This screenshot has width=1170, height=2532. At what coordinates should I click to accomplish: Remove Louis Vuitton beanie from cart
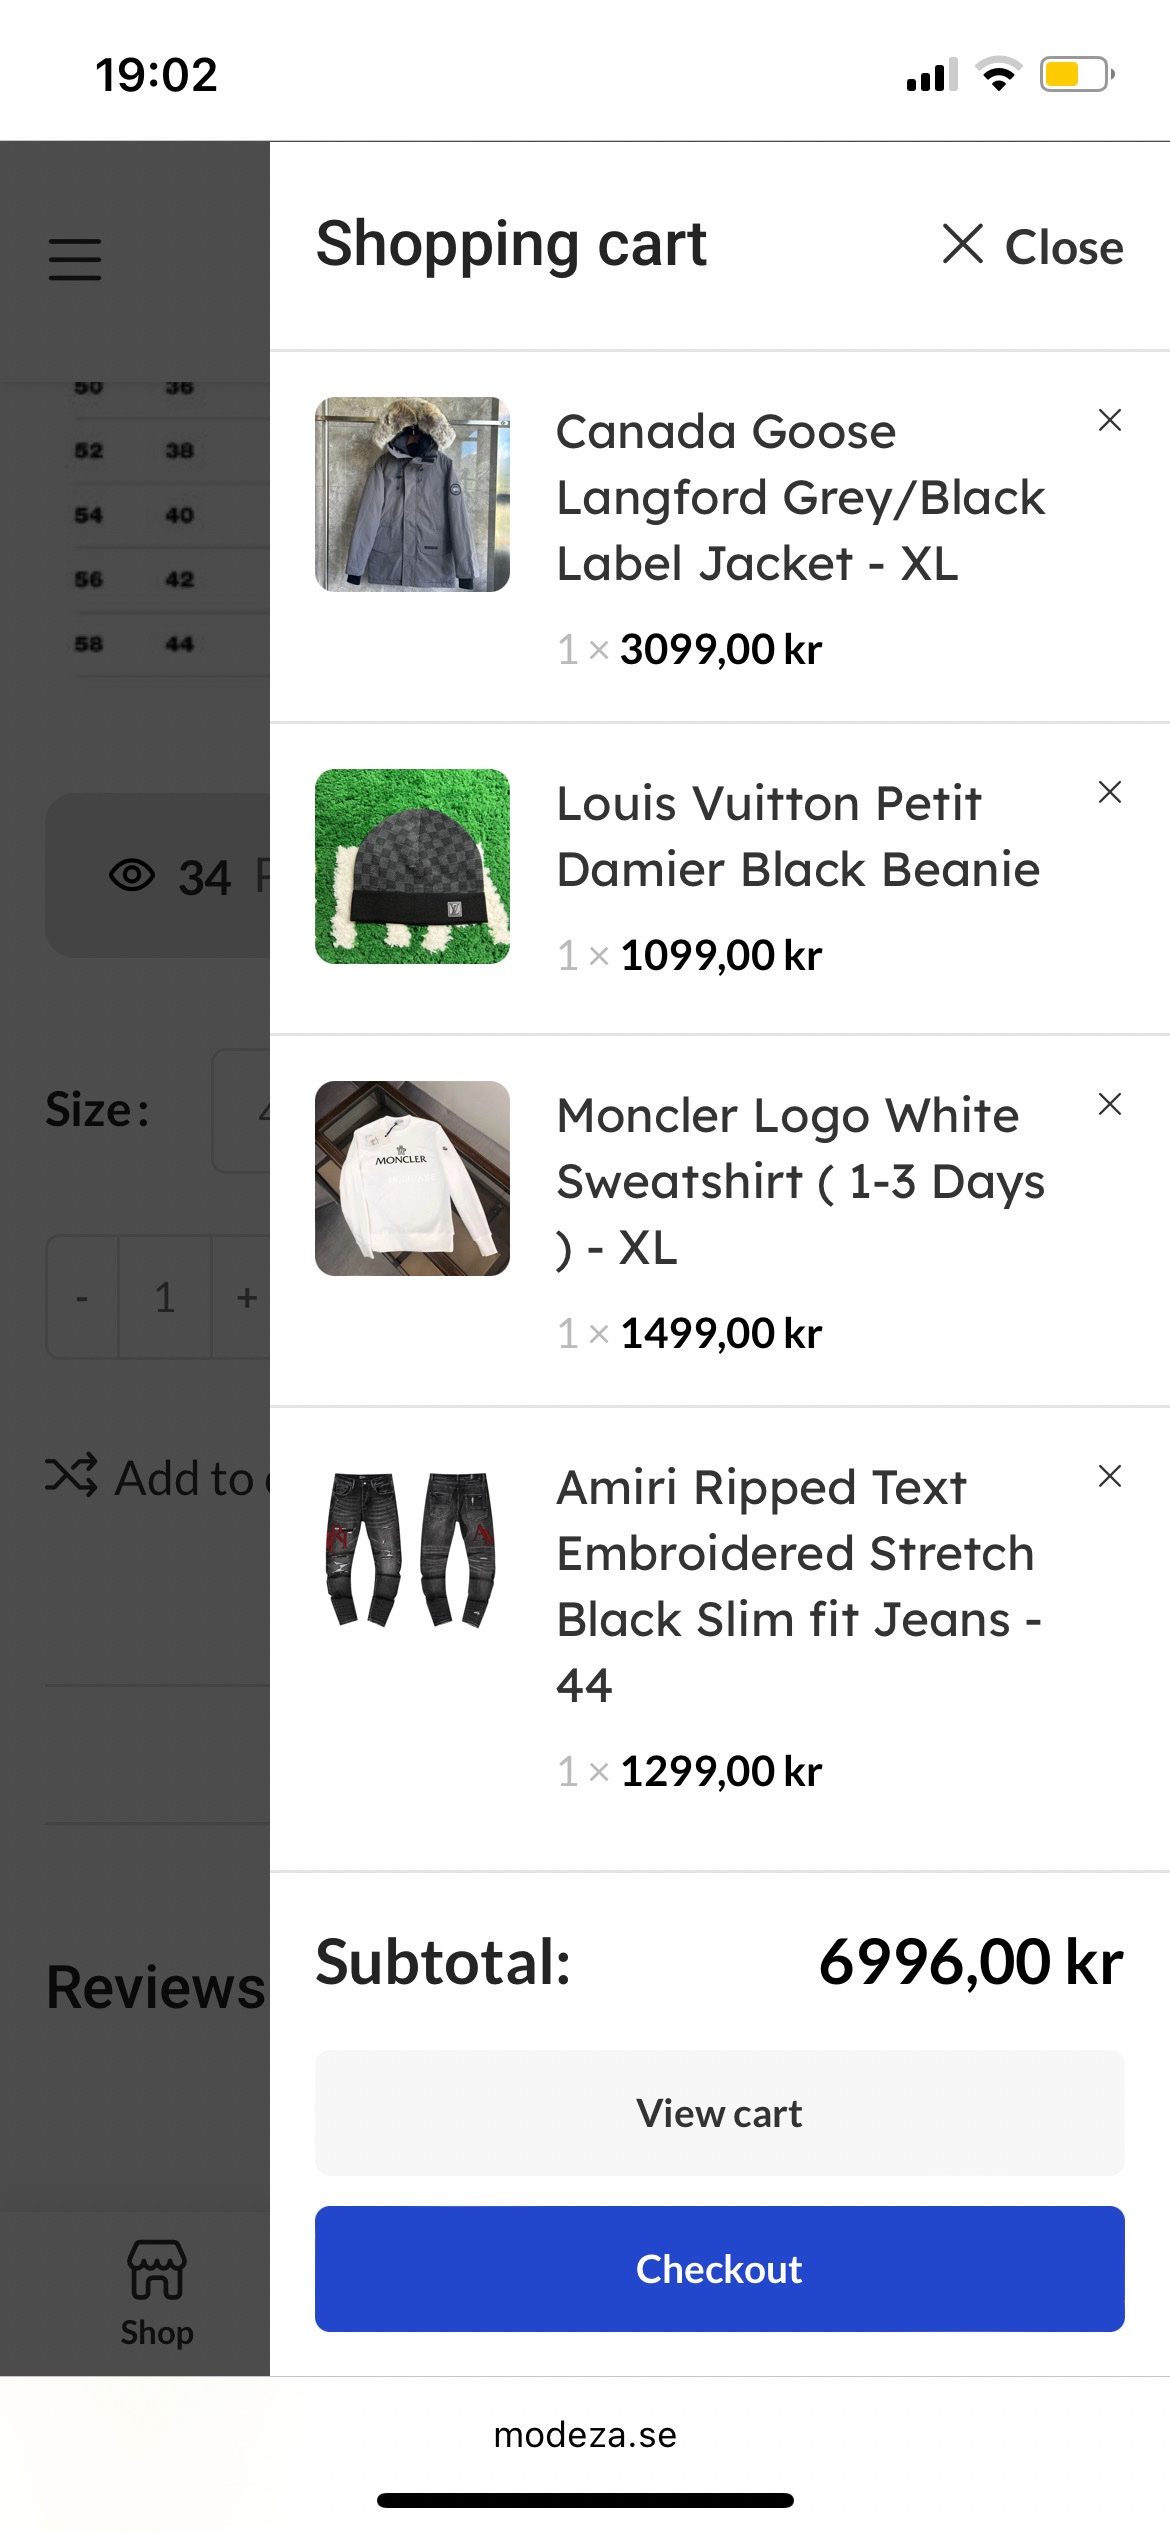(x=1109, y=792)
